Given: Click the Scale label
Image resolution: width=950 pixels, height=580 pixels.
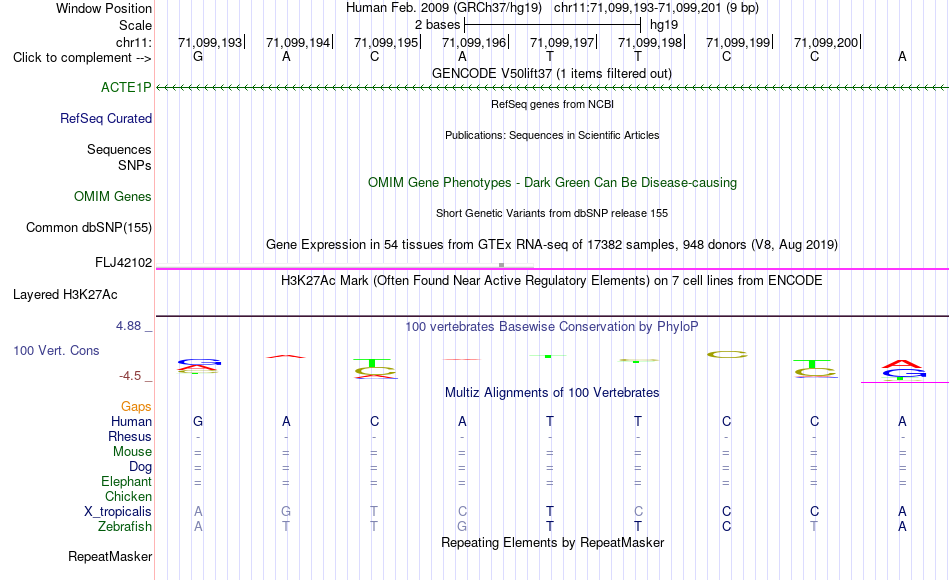Looking at the screenshot, I should 136,25.
